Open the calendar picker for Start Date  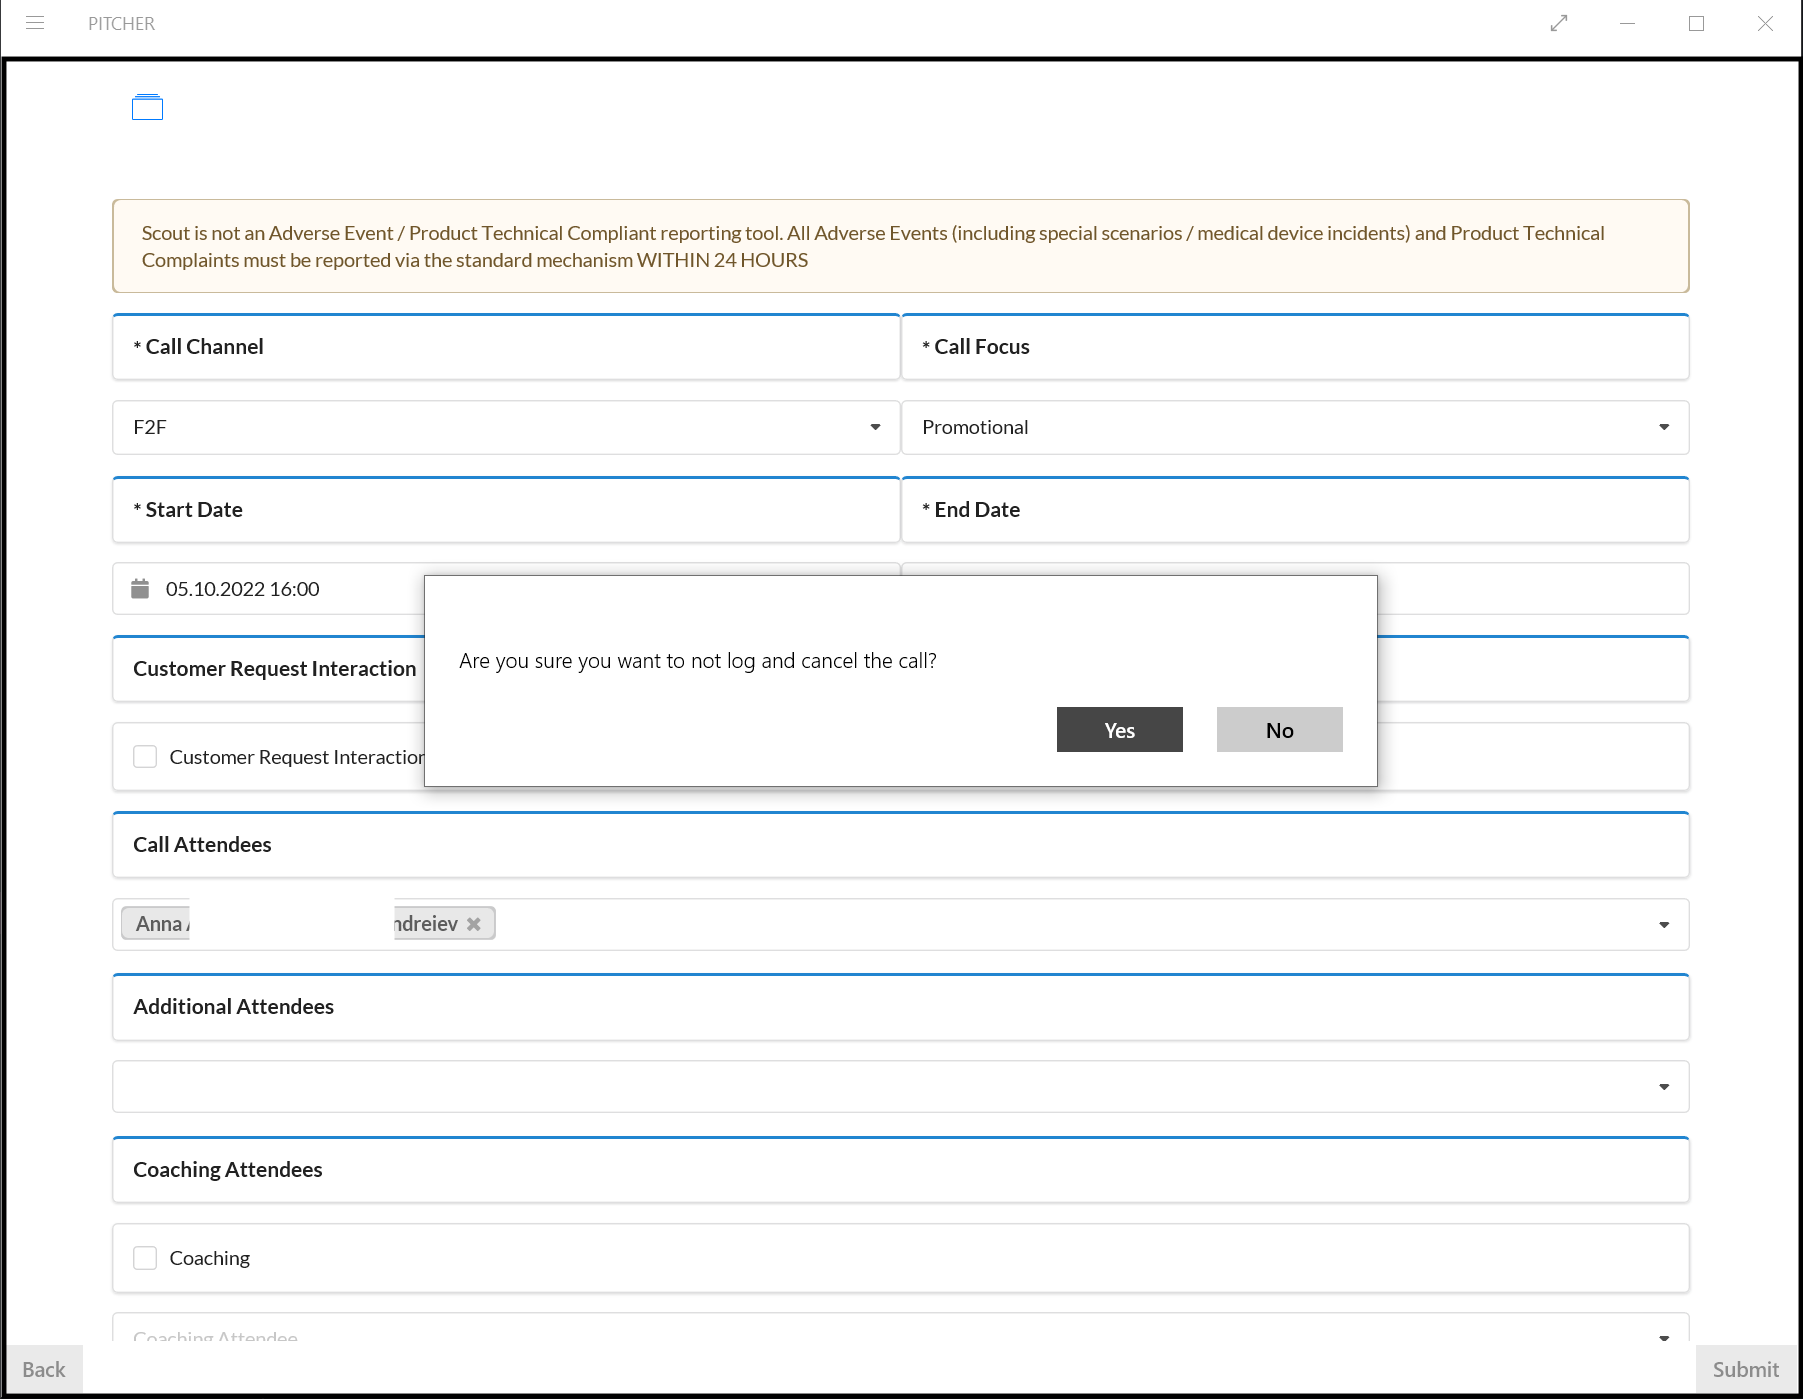[x=140, y=588]
